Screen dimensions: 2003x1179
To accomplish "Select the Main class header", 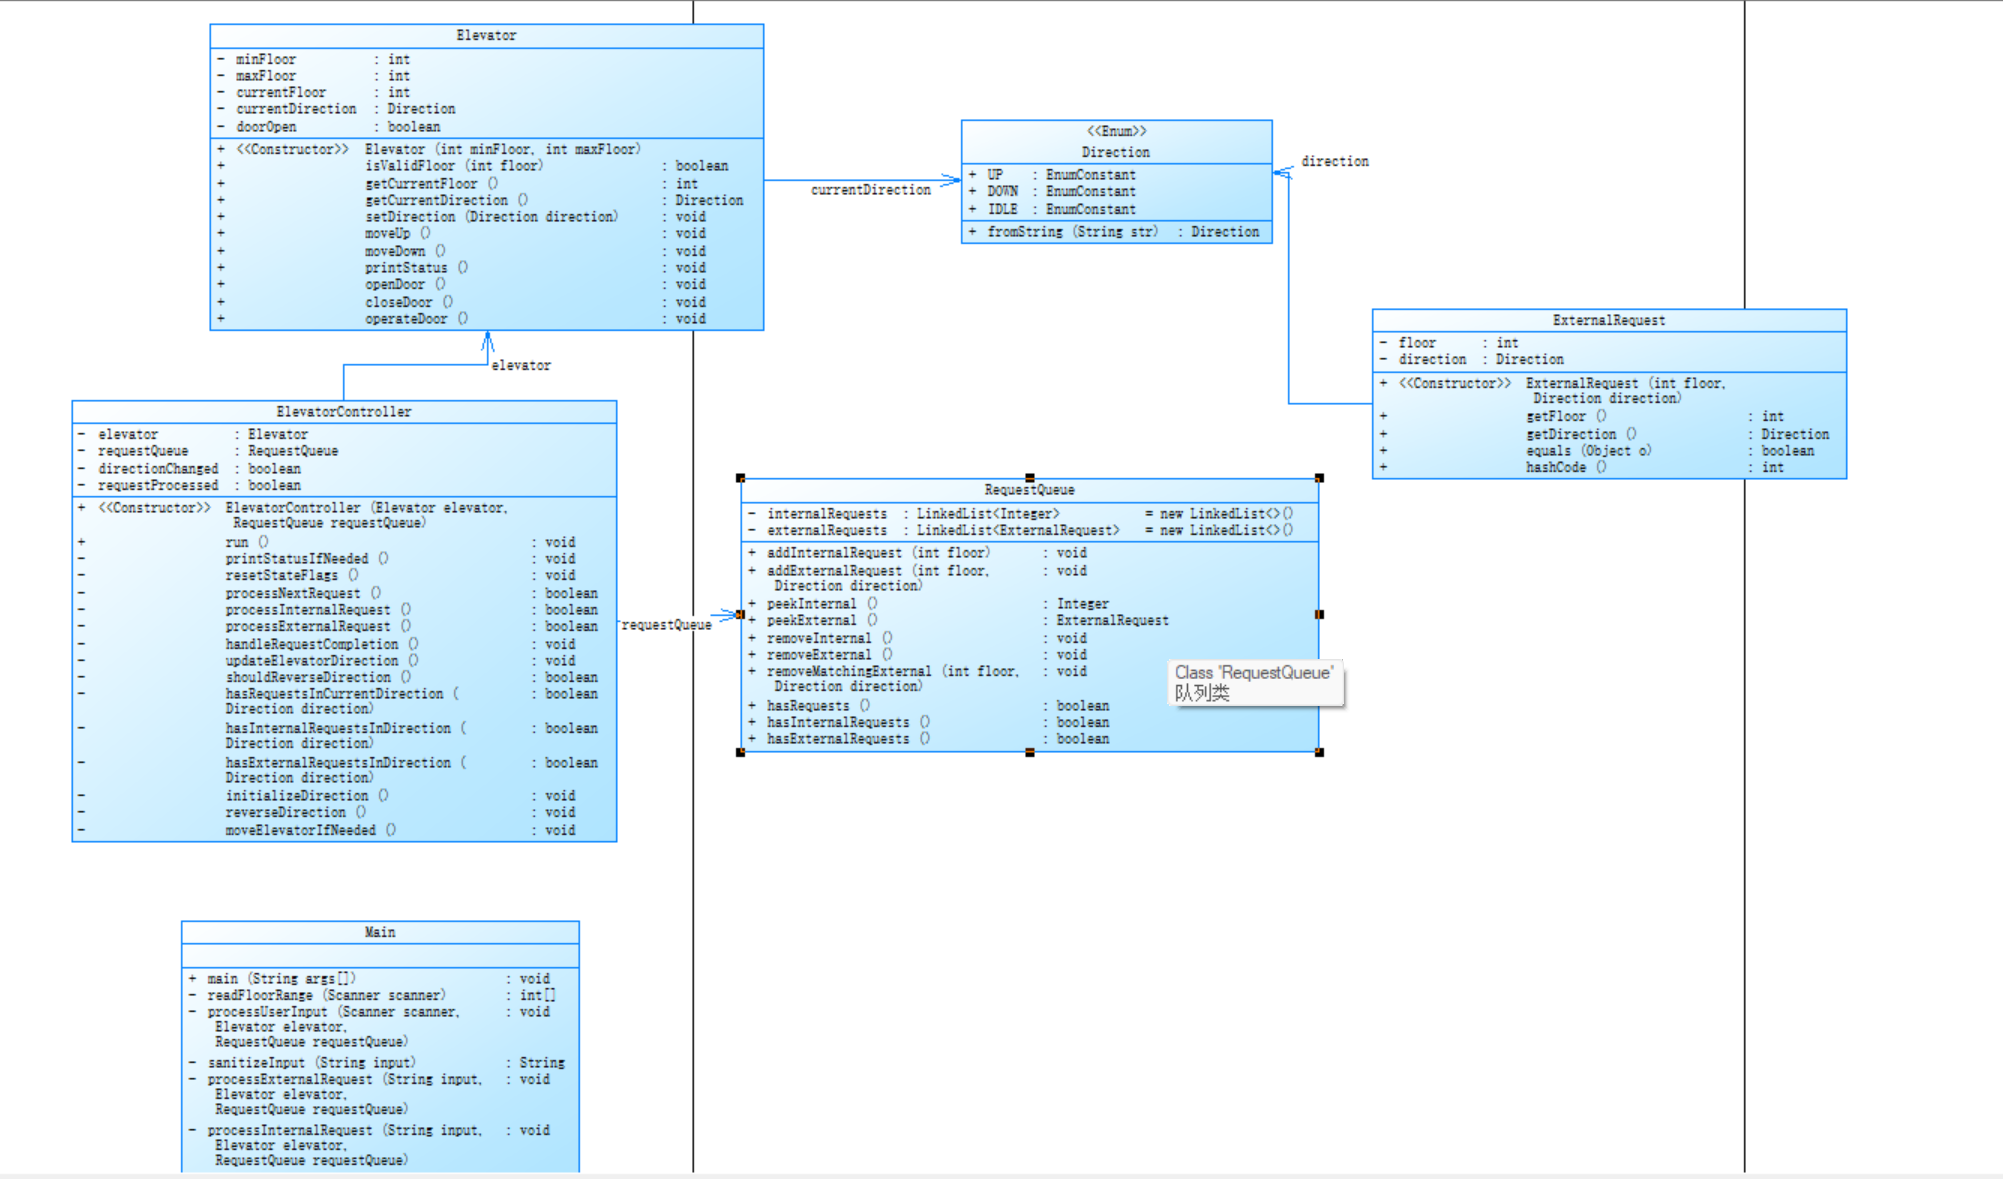I will (x=379, y=932).
